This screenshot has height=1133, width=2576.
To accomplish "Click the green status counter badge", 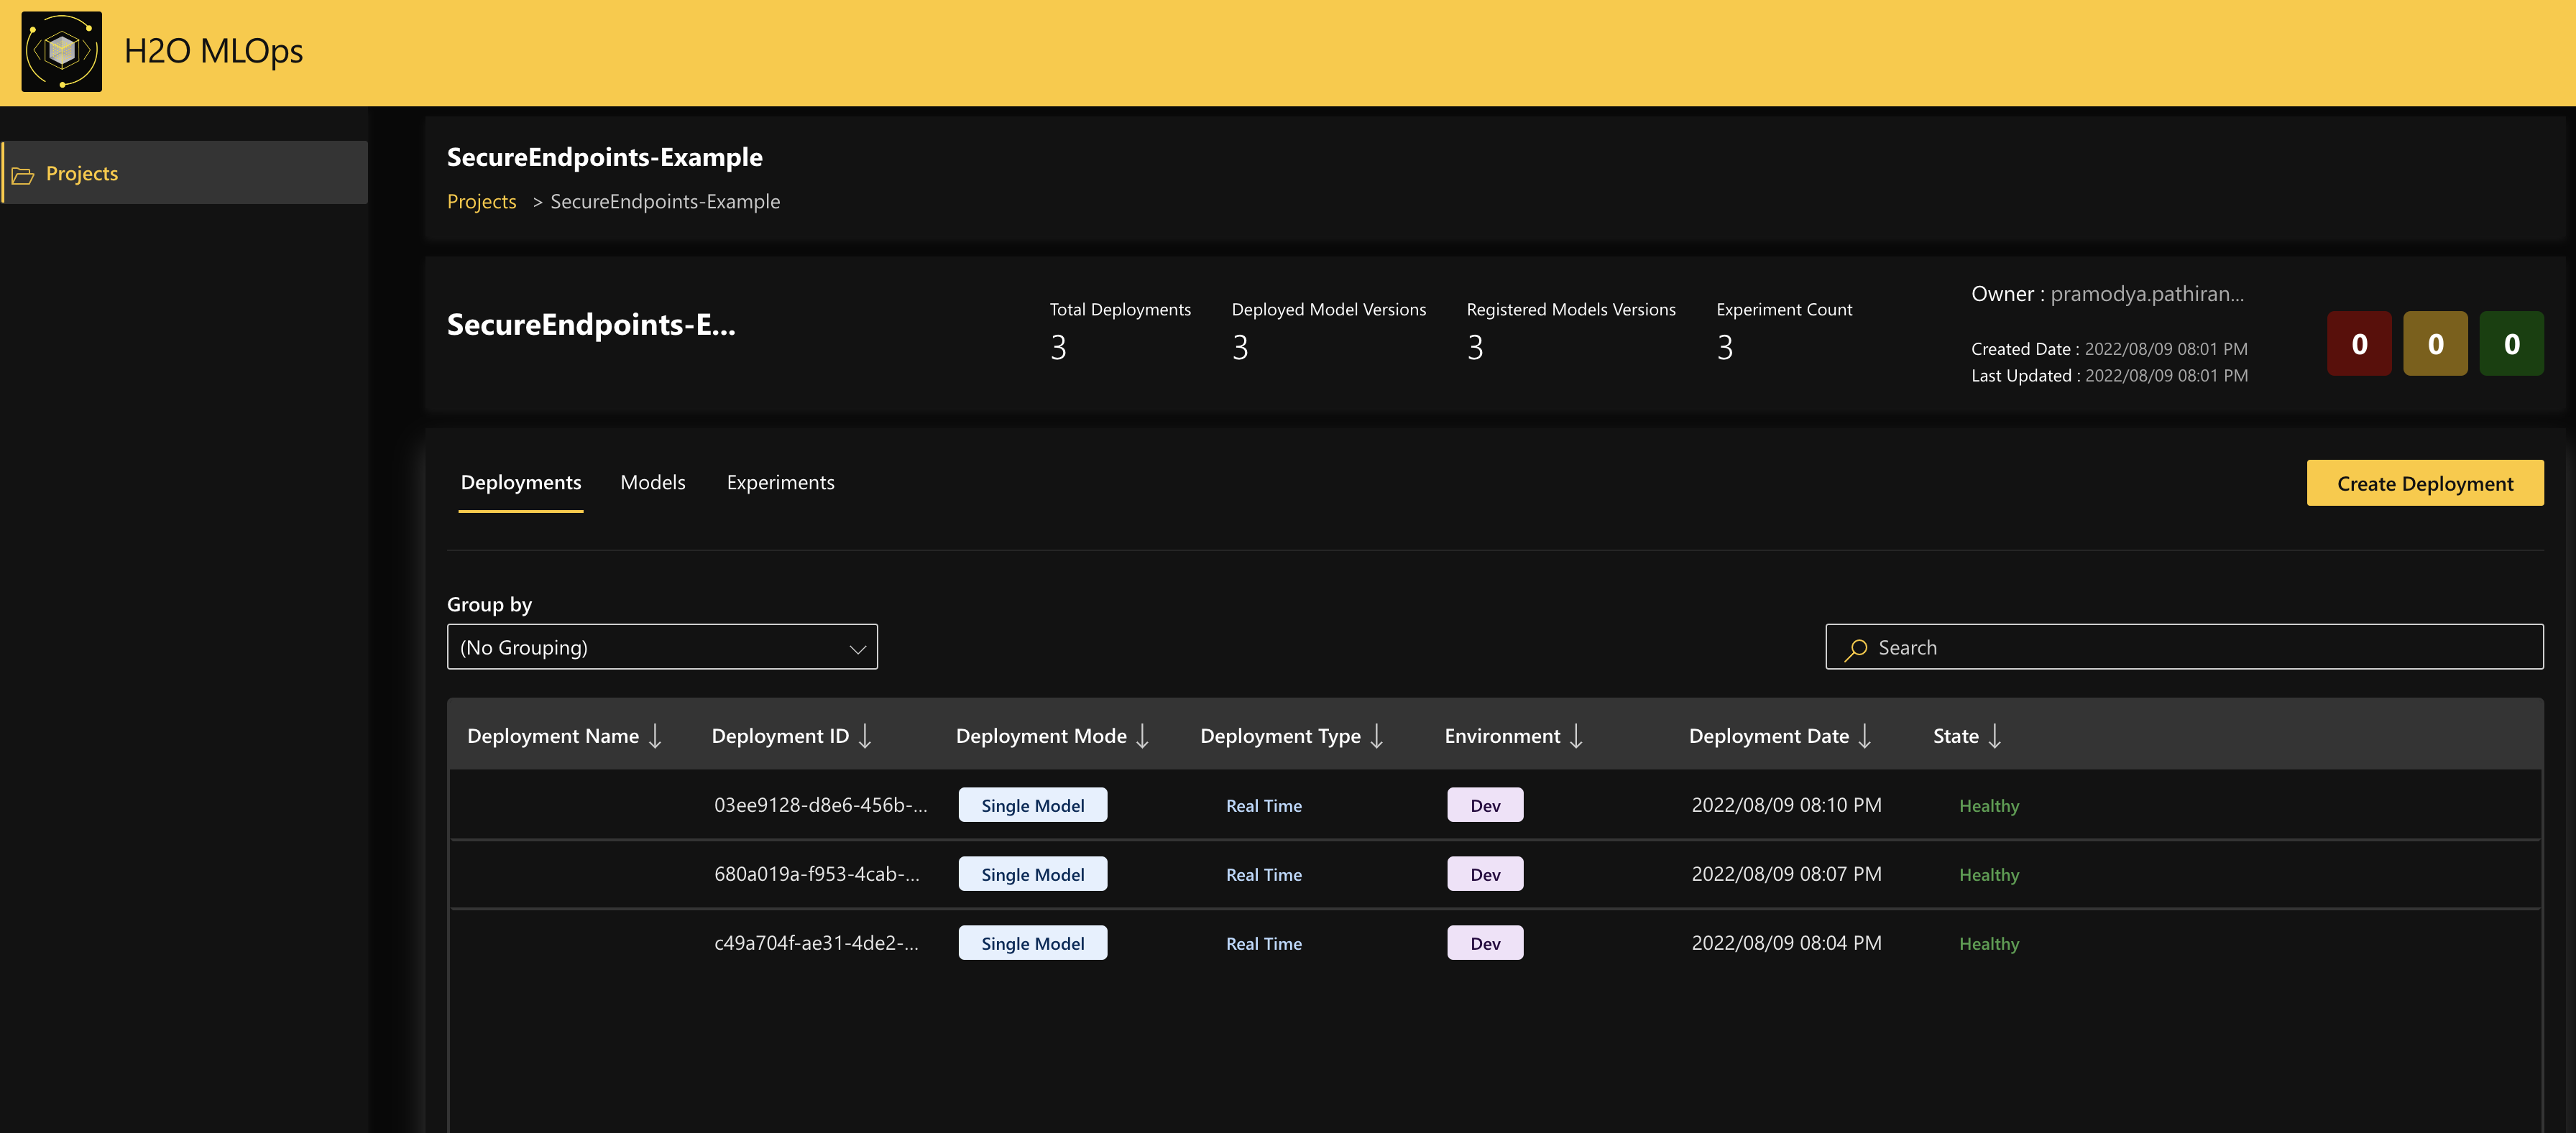I will (2512, 344).
